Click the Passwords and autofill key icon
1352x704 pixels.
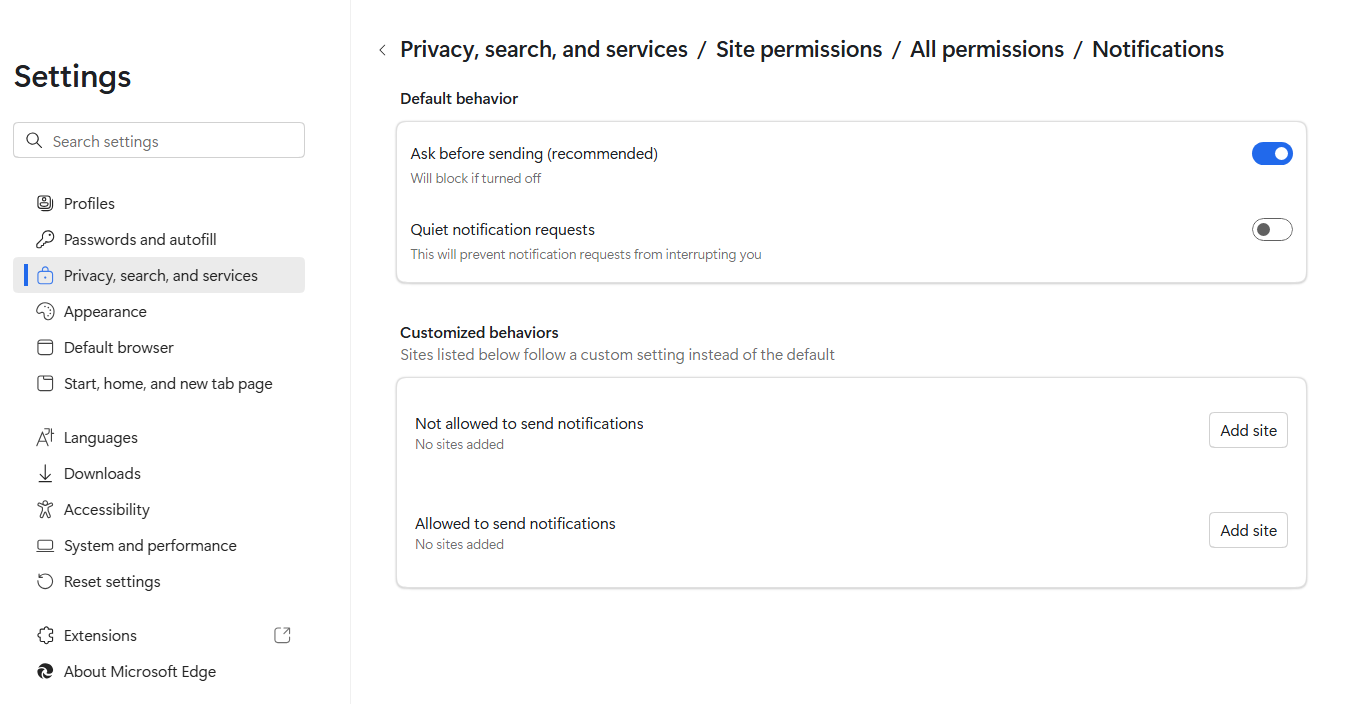(45, 240)
